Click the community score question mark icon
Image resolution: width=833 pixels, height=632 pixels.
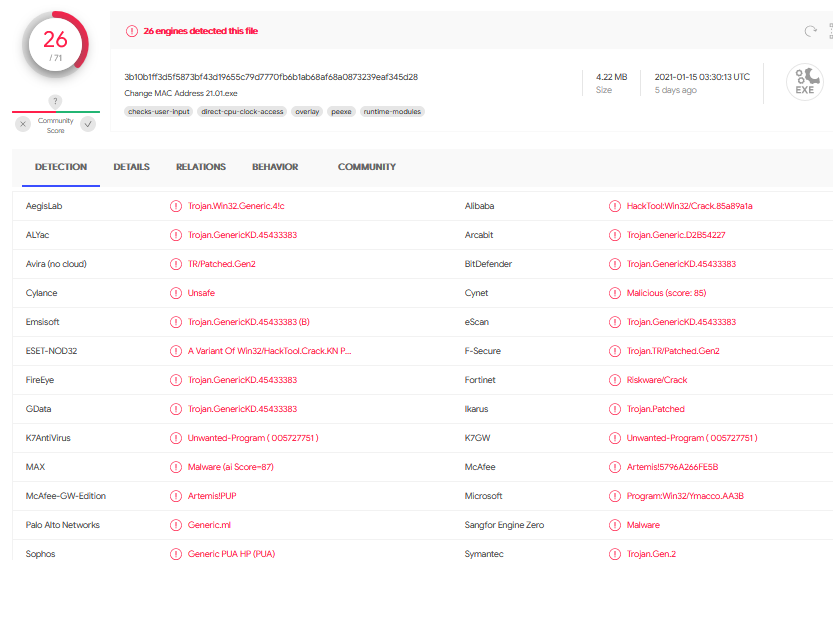[x=55, y=101]
